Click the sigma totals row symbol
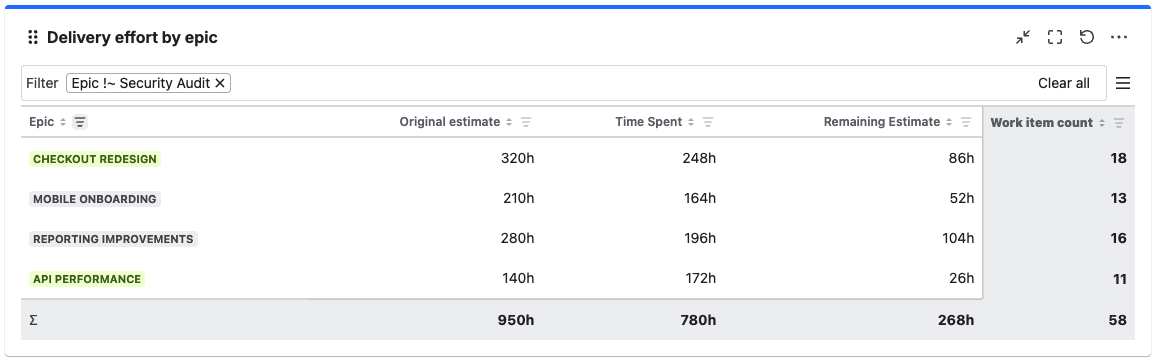This screenshot has height=362, width=1157. tap(33, 320)
